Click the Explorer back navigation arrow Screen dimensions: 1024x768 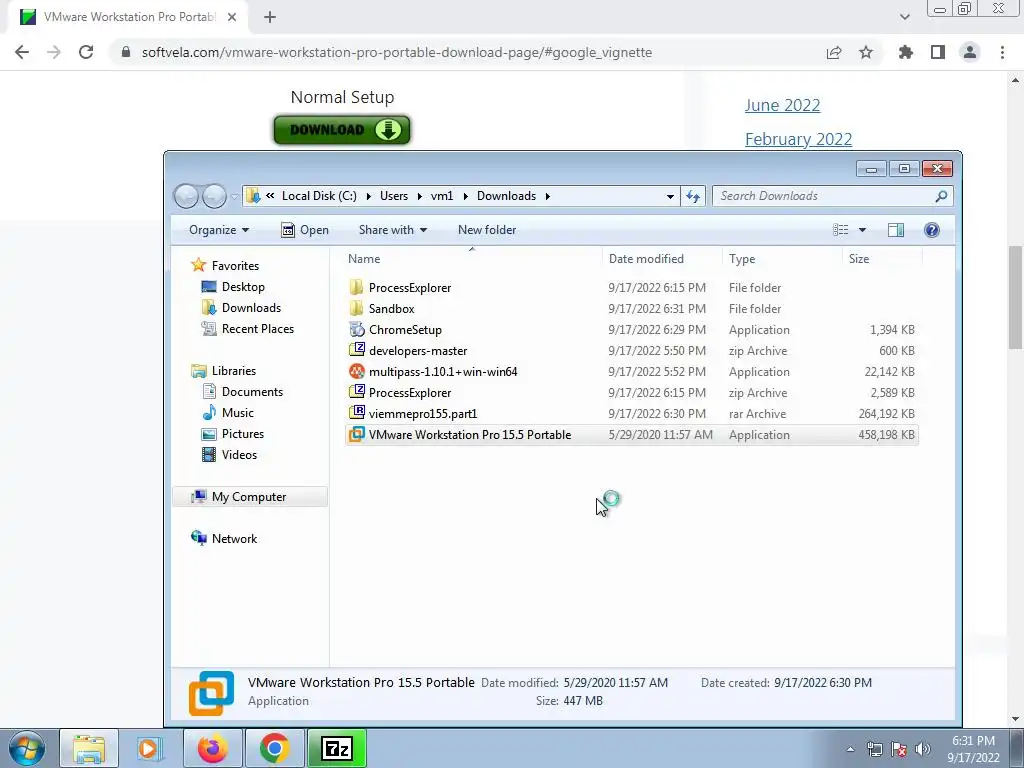point(186,196)
